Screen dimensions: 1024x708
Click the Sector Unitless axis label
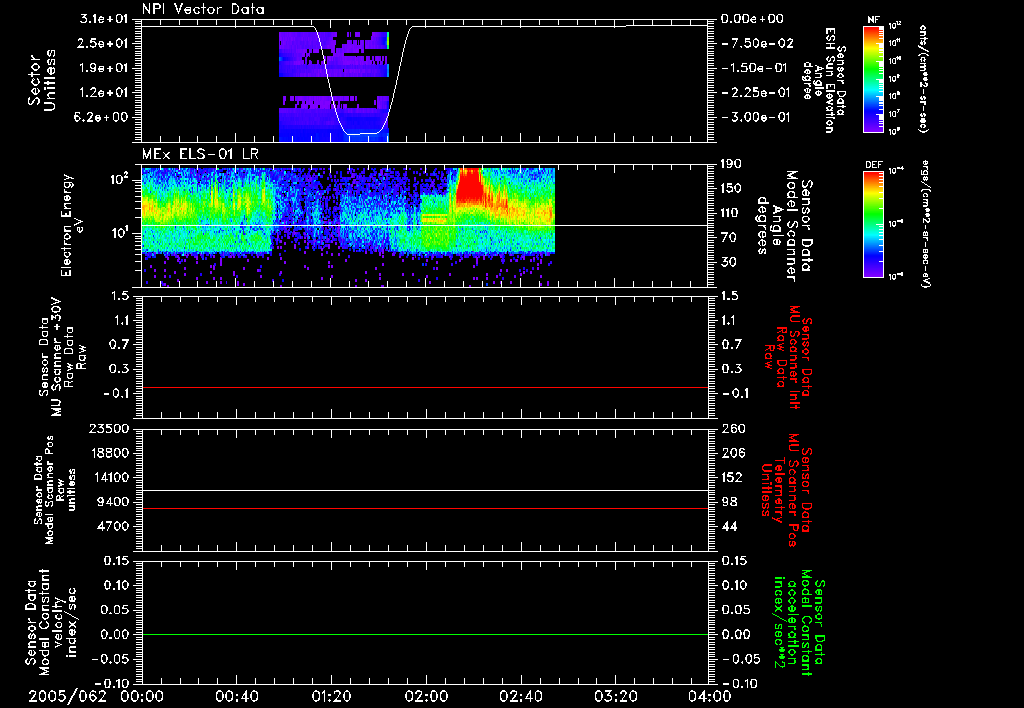tap(42, 80)
